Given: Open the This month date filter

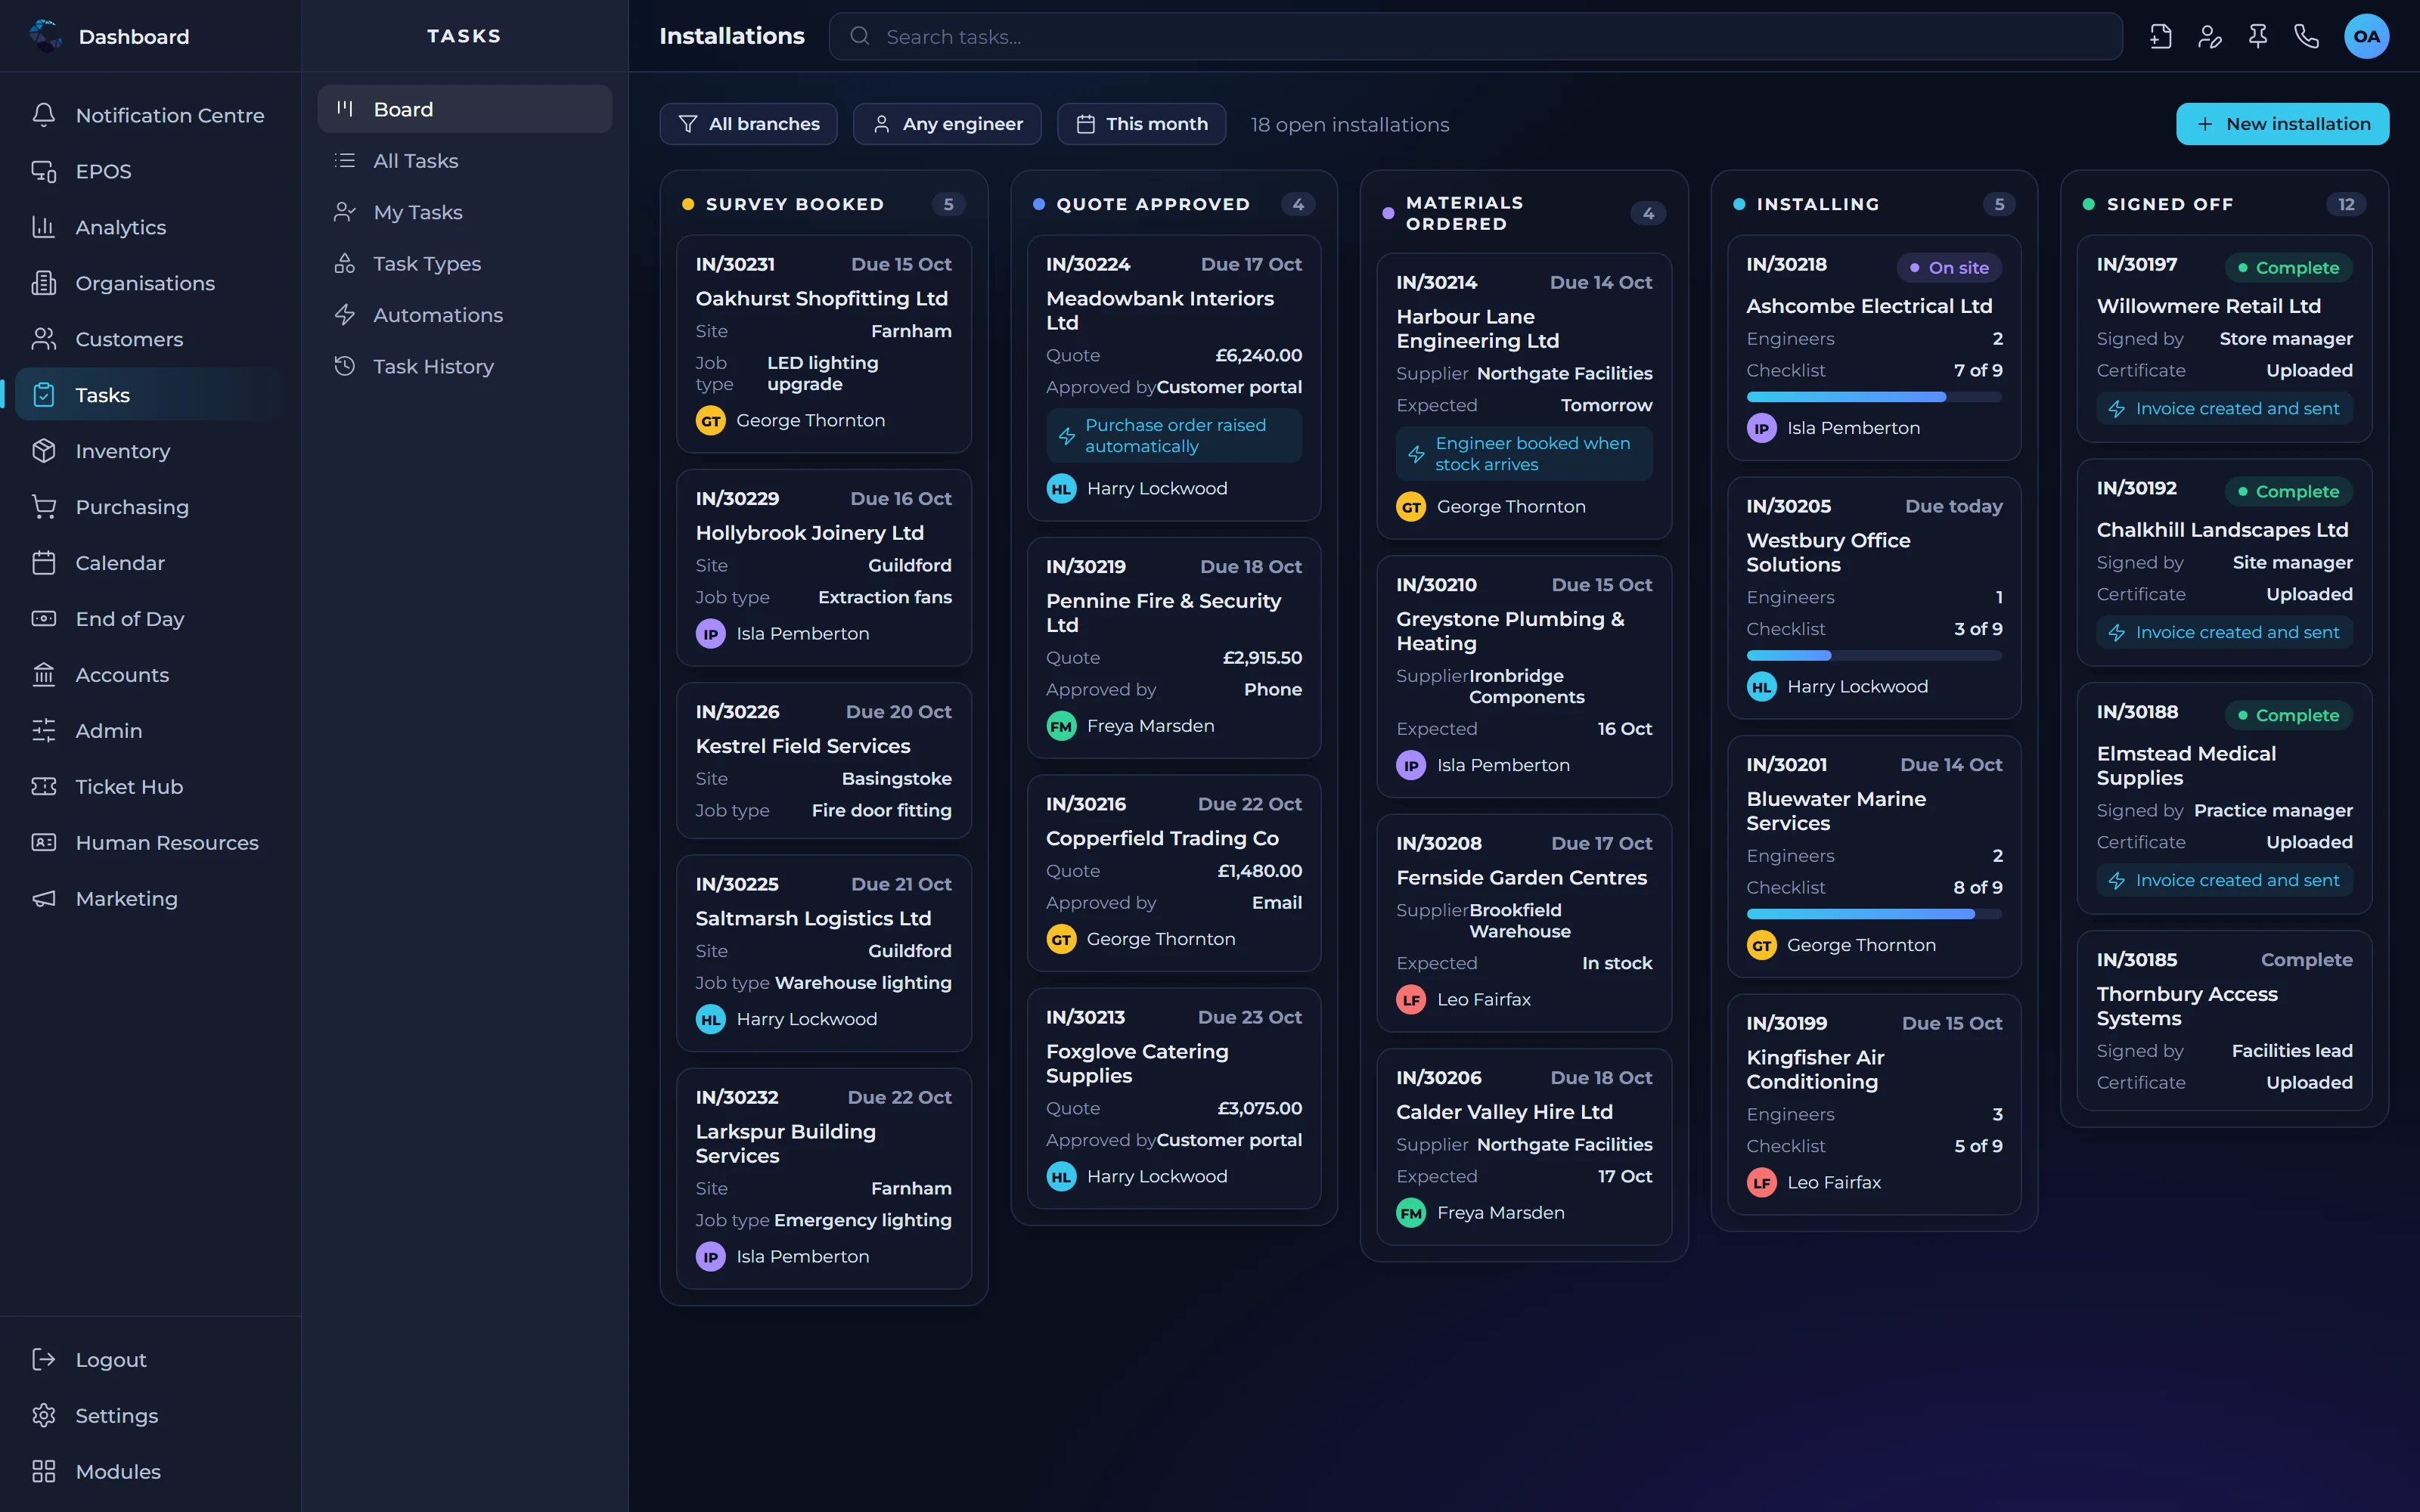Looking at the screenshot, I should click(1141, 124).
